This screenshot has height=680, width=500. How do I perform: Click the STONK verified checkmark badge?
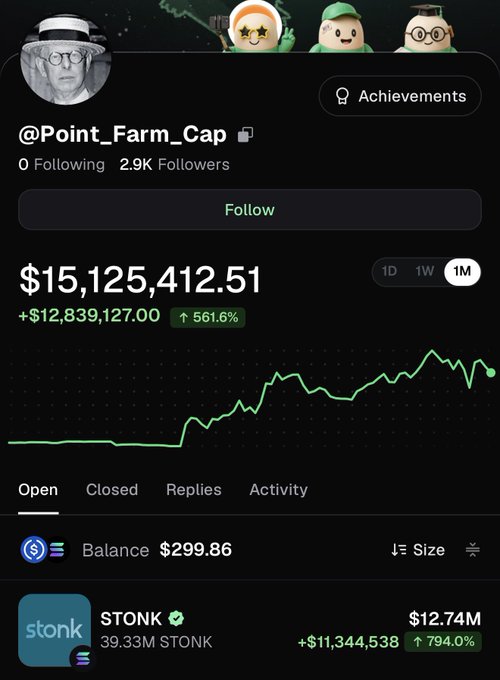point(176,618)
